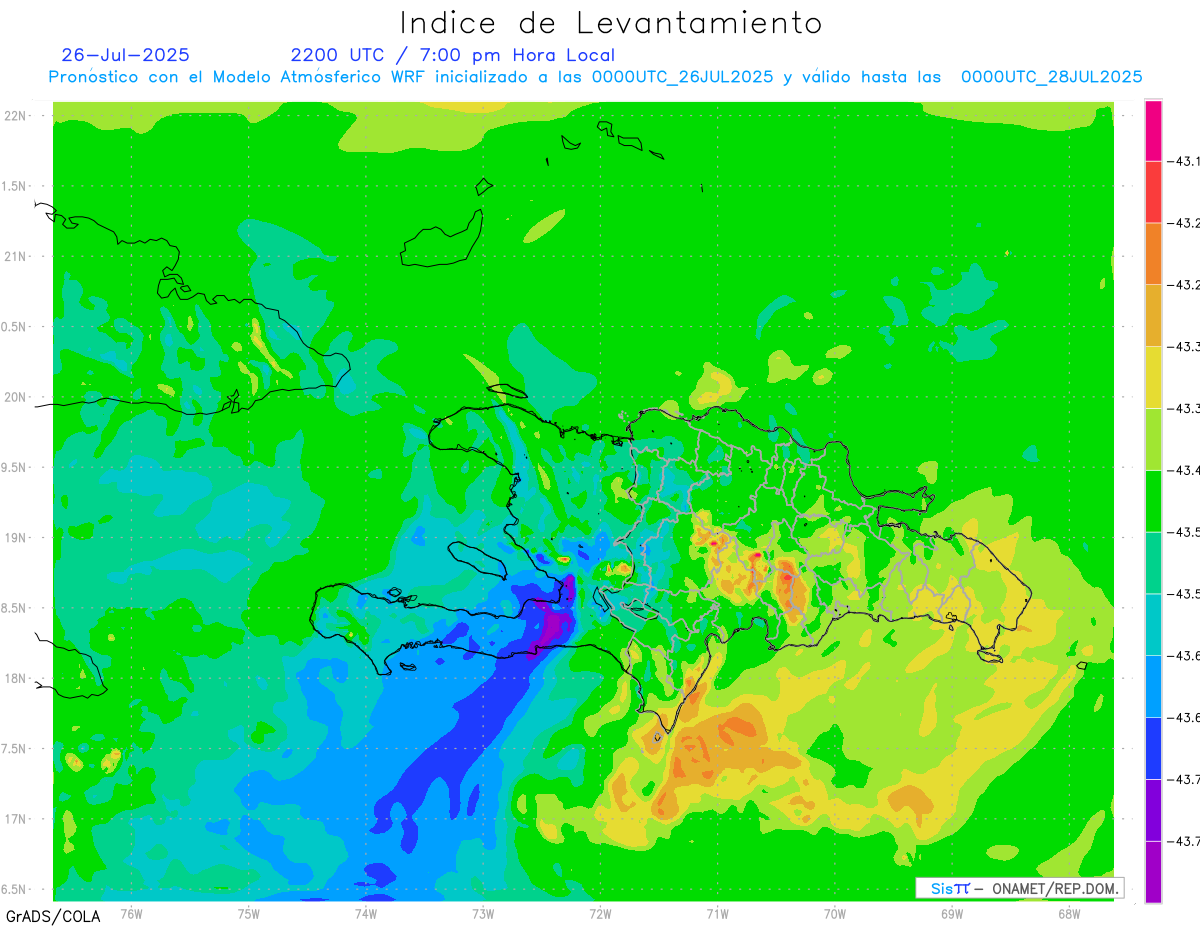
Task: Click the "76W" longitude label
Action: pos(131,913)
